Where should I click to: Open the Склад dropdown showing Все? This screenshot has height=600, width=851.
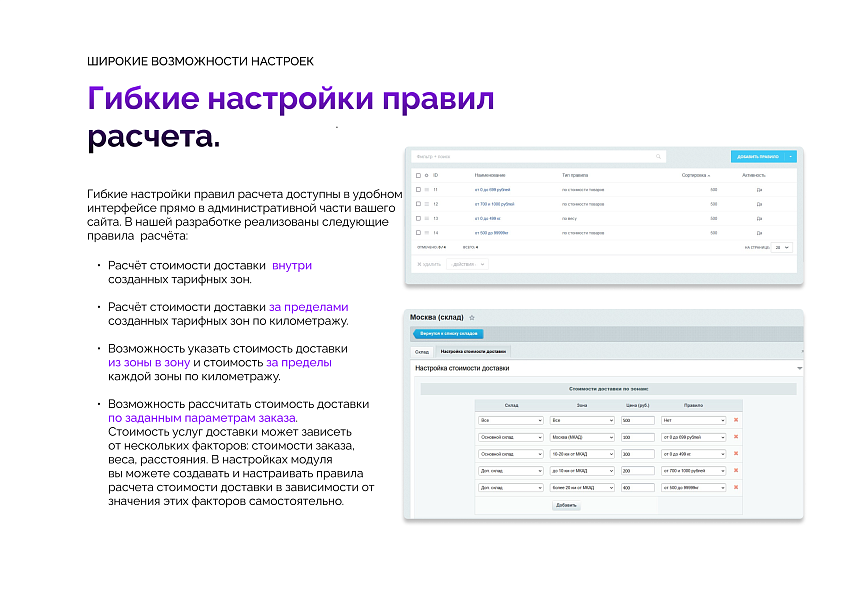(511, 421)
